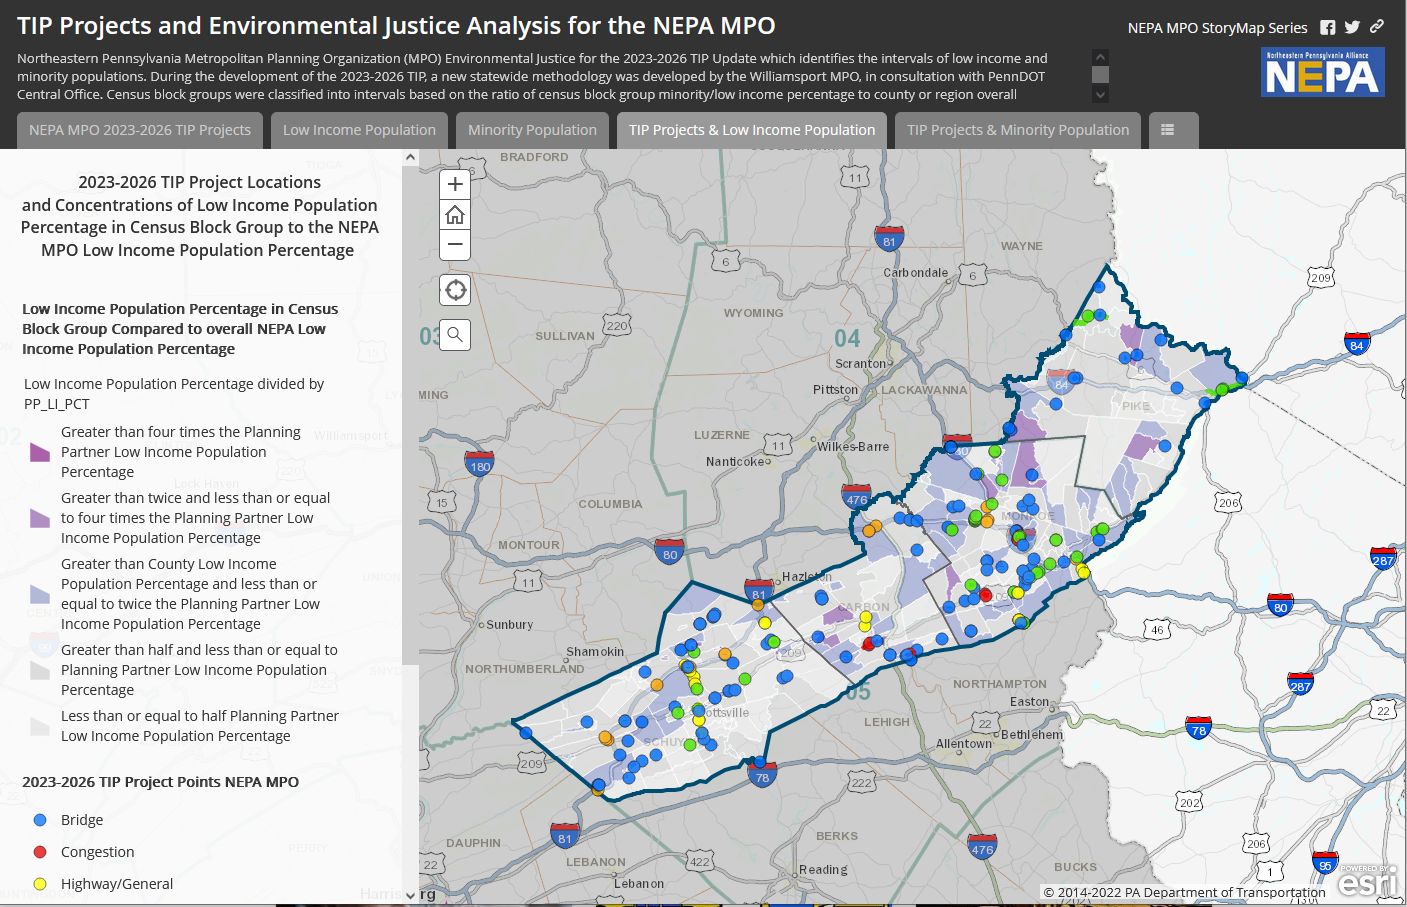Image resolution: width=1407 pixels, height=907 pixels.
Task: Open the map search tool
Action: coord(455,334)
